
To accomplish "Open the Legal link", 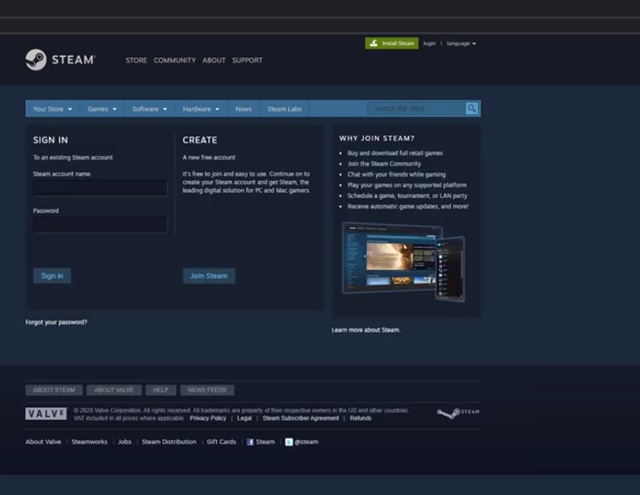I will (x=244, y=418).
